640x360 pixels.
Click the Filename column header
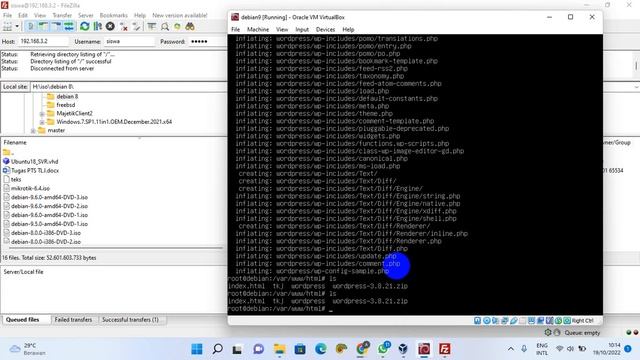tap(15, 142)
